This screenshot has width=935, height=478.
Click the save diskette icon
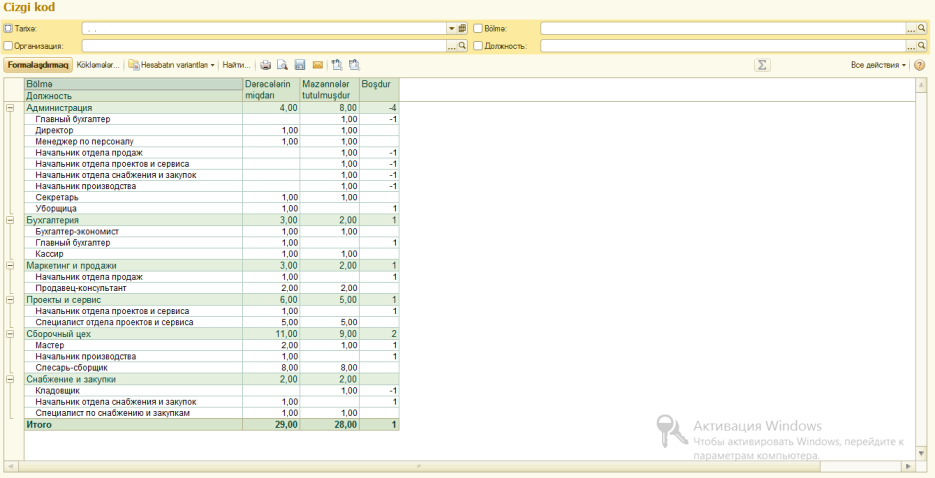click(x=299, y=65)
